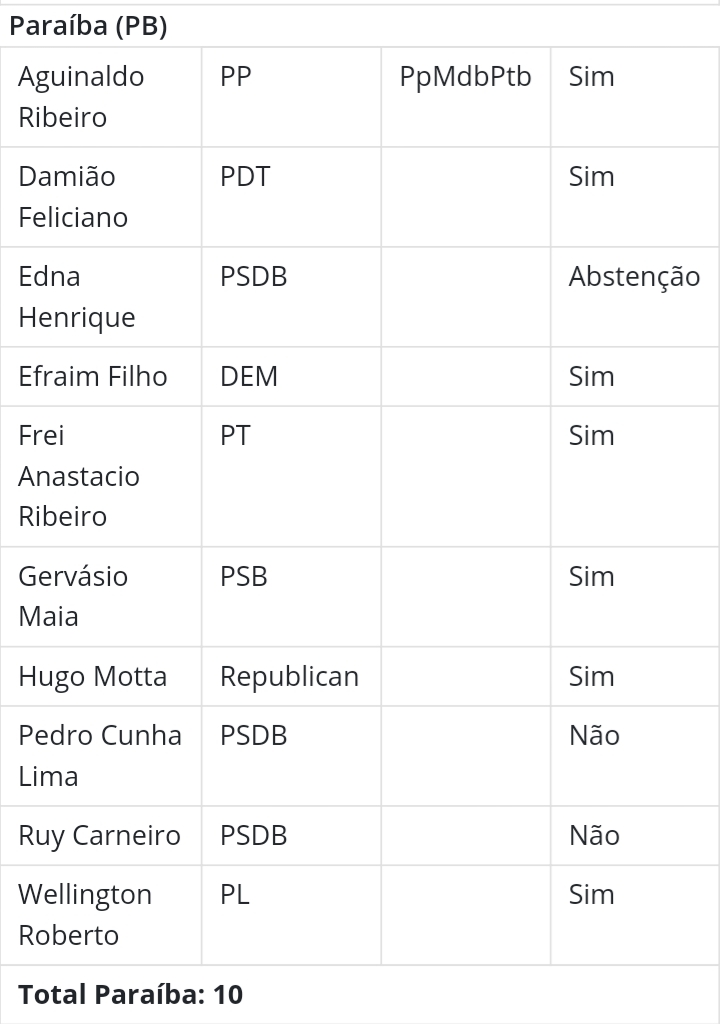Select Frei Anastacio Ribeiro's name
Viewport: 720px width, 1024px height.
[x=79, y=476]
